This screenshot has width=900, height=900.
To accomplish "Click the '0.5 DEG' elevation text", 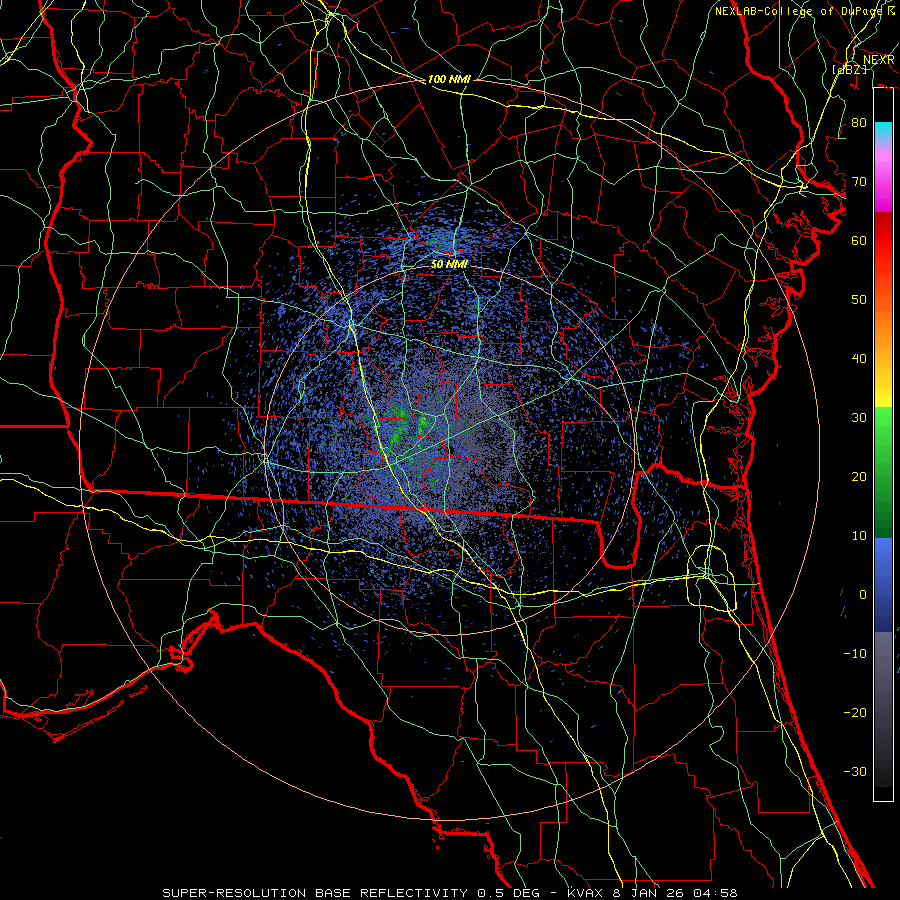I will (x=509, y=893).
